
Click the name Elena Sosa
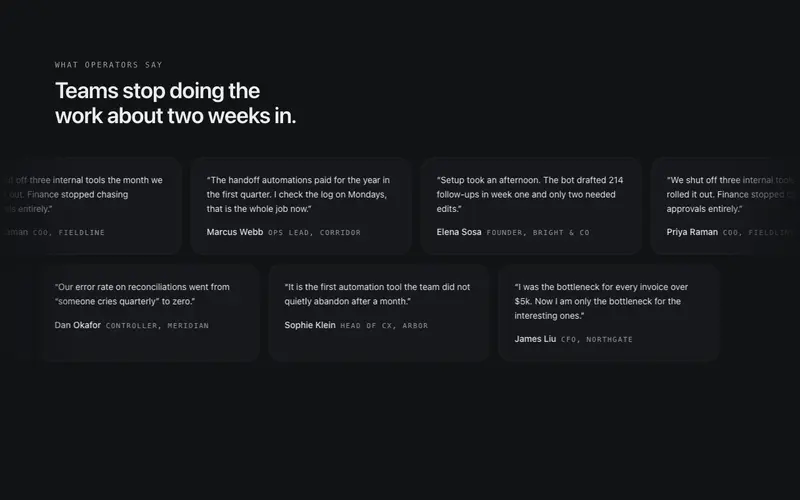coord(459,232)
